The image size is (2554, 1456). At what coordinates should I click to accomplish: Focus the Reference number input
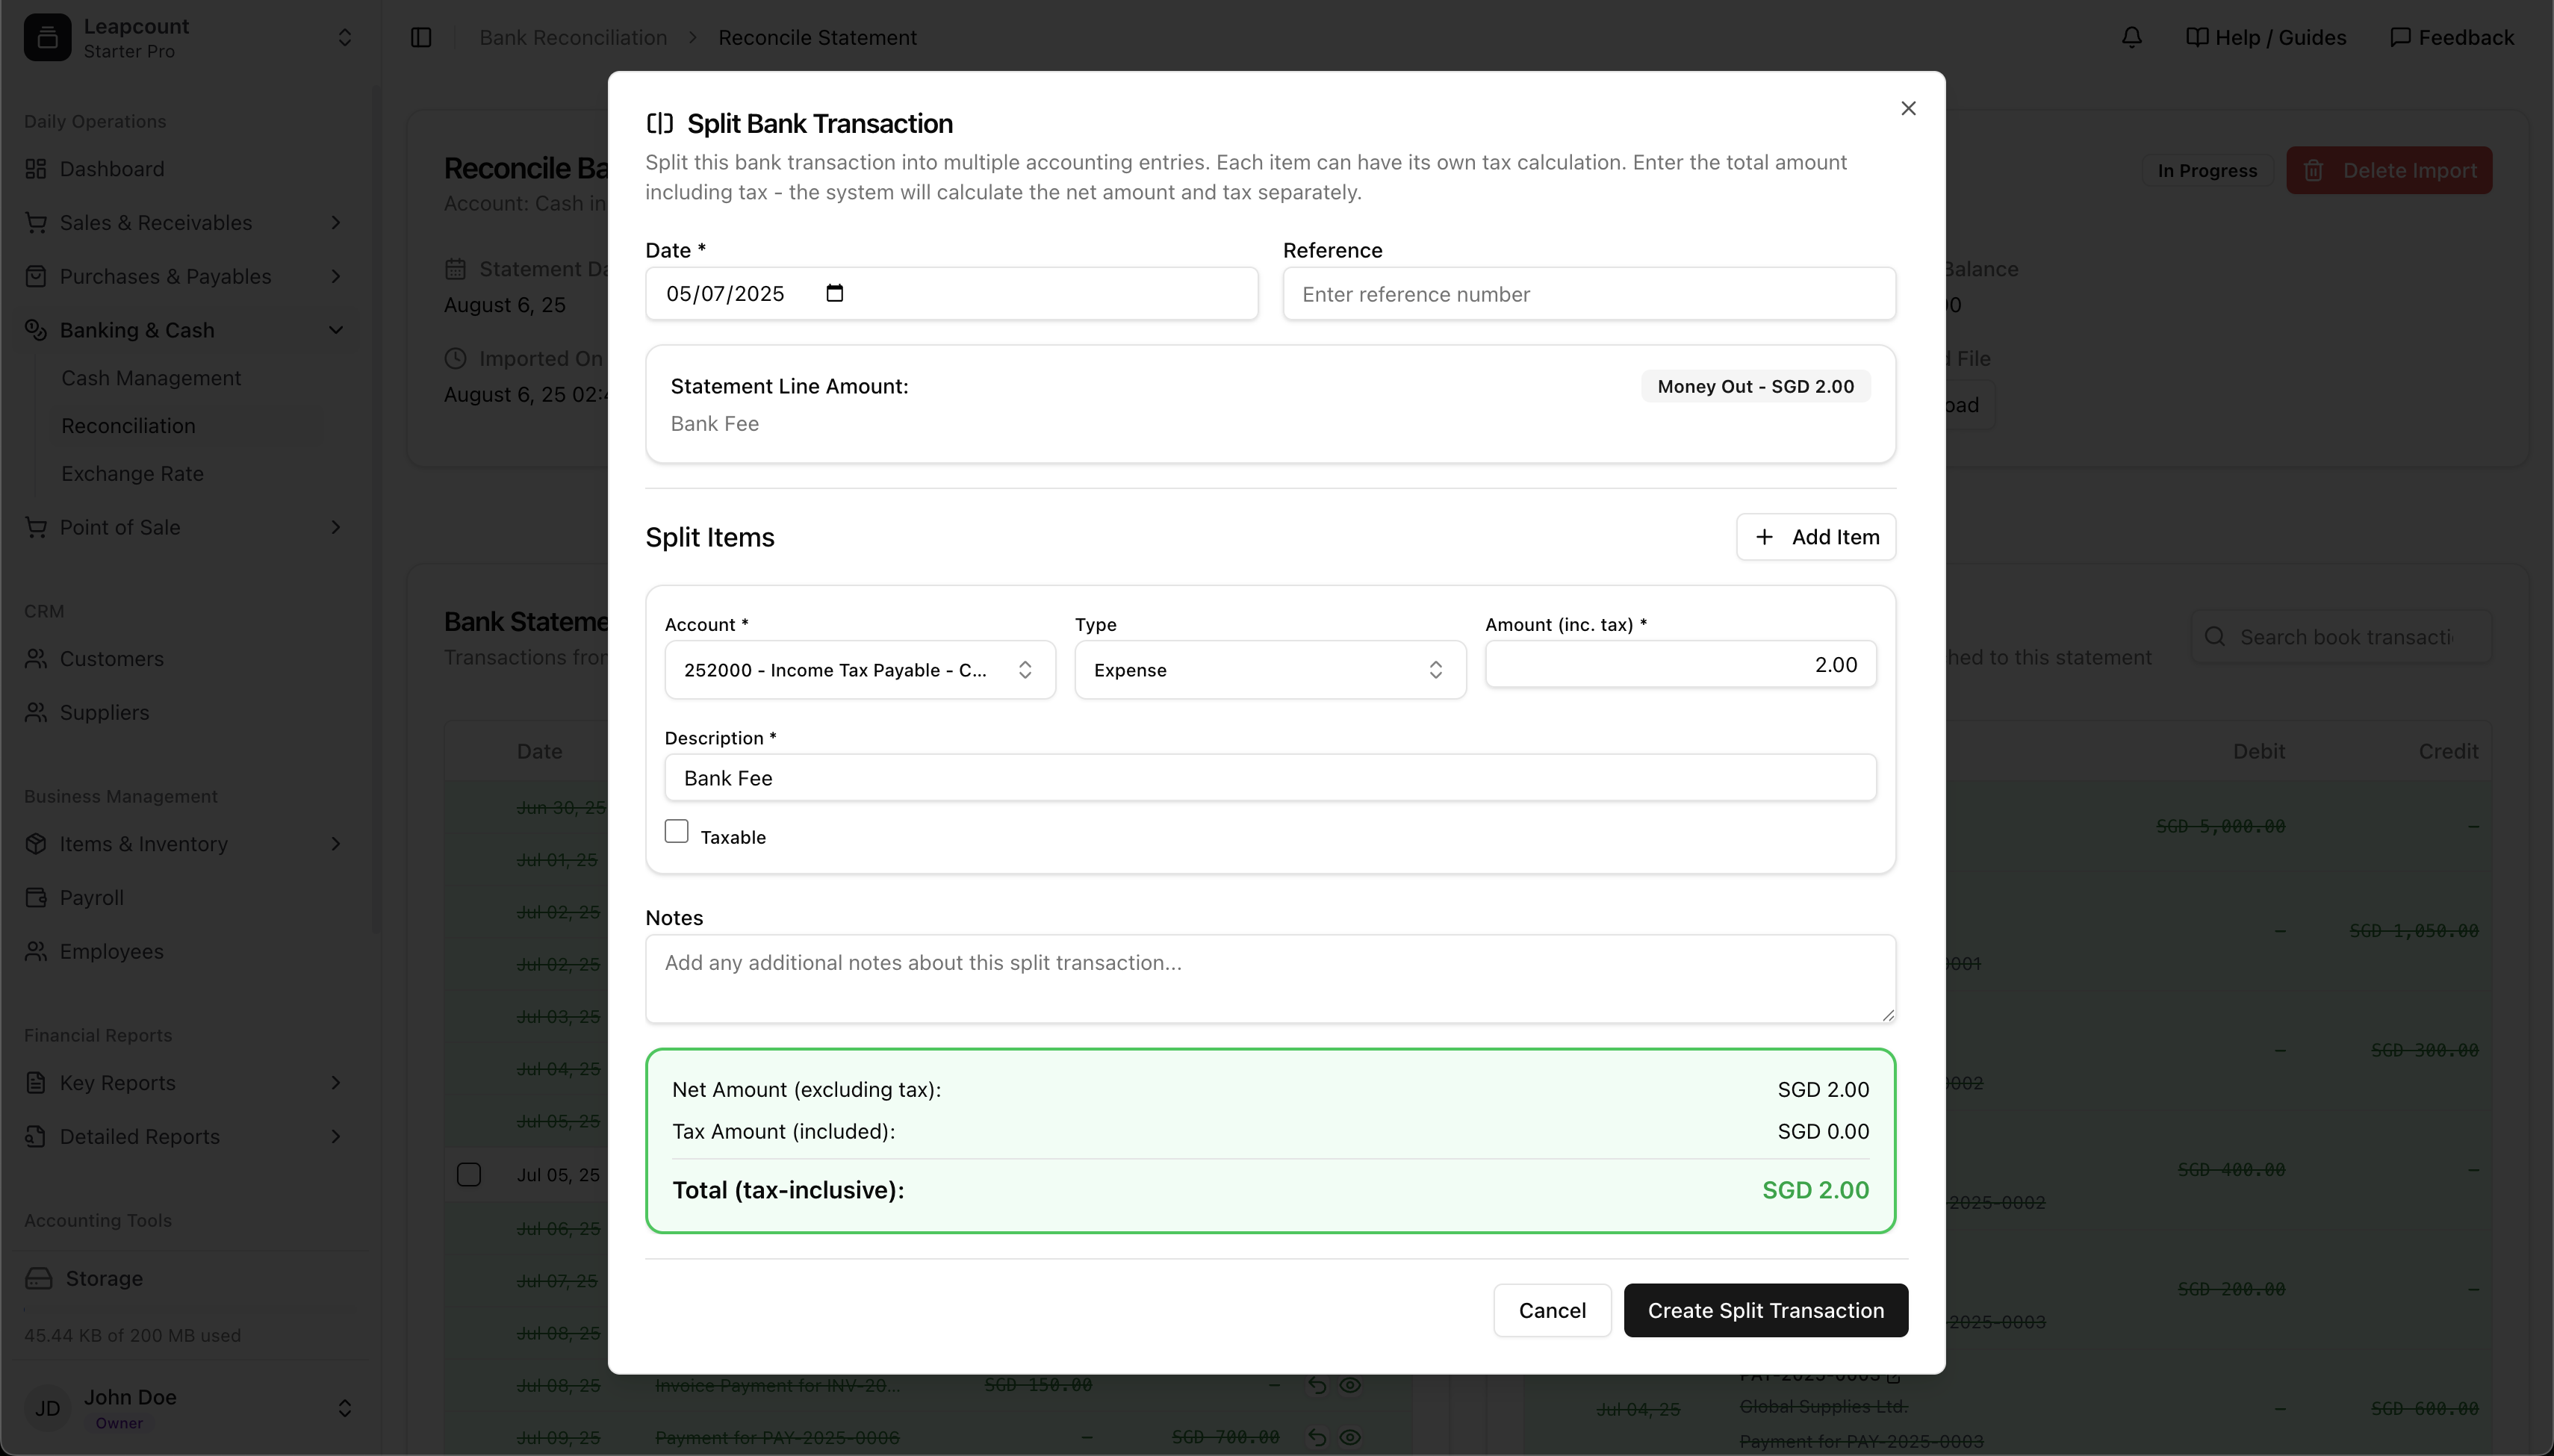pos(1589,294)
